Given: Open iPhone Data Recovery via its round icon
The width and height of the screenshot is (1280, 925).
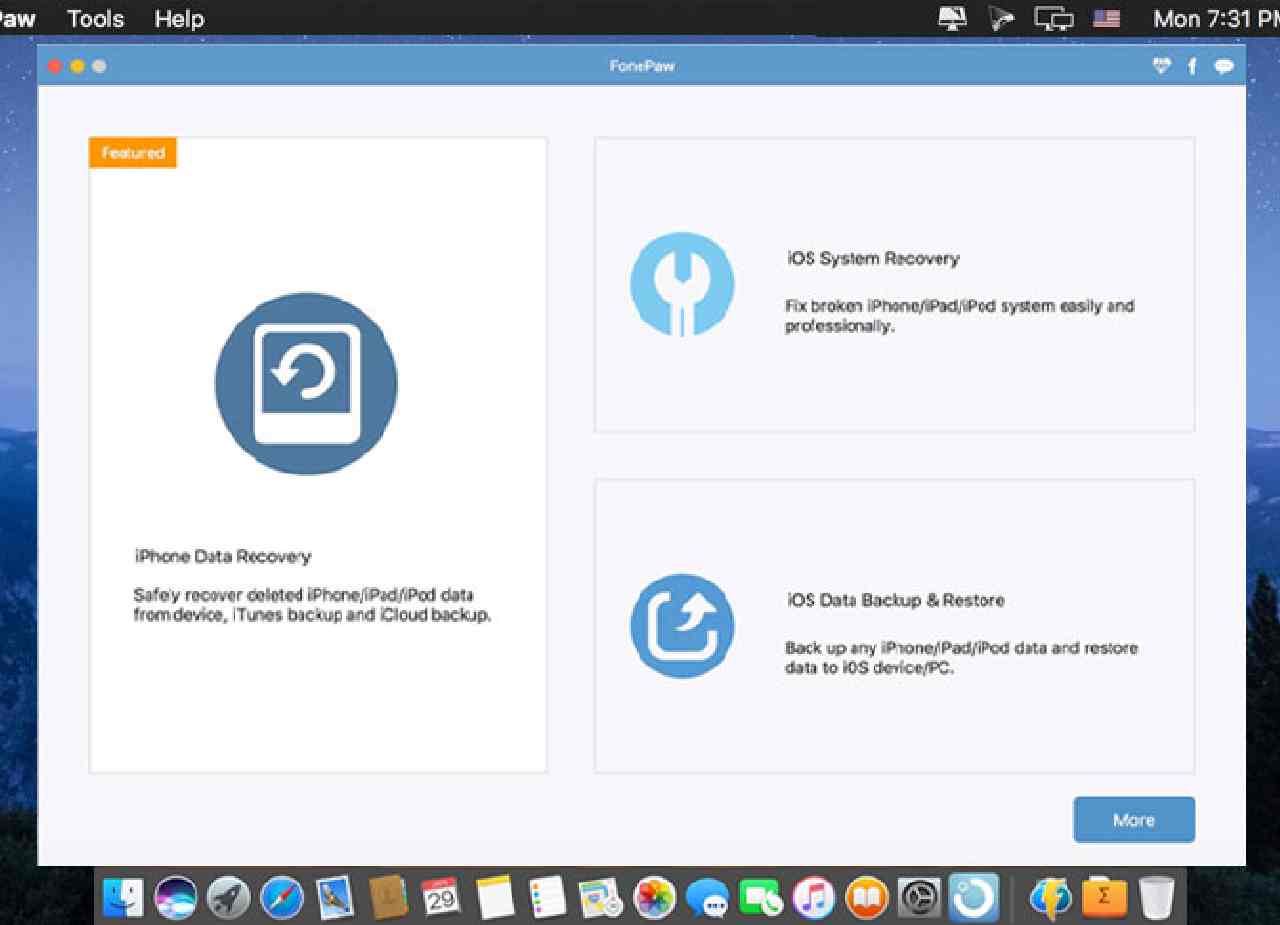Looking at the screenshot, I should 306,383.
